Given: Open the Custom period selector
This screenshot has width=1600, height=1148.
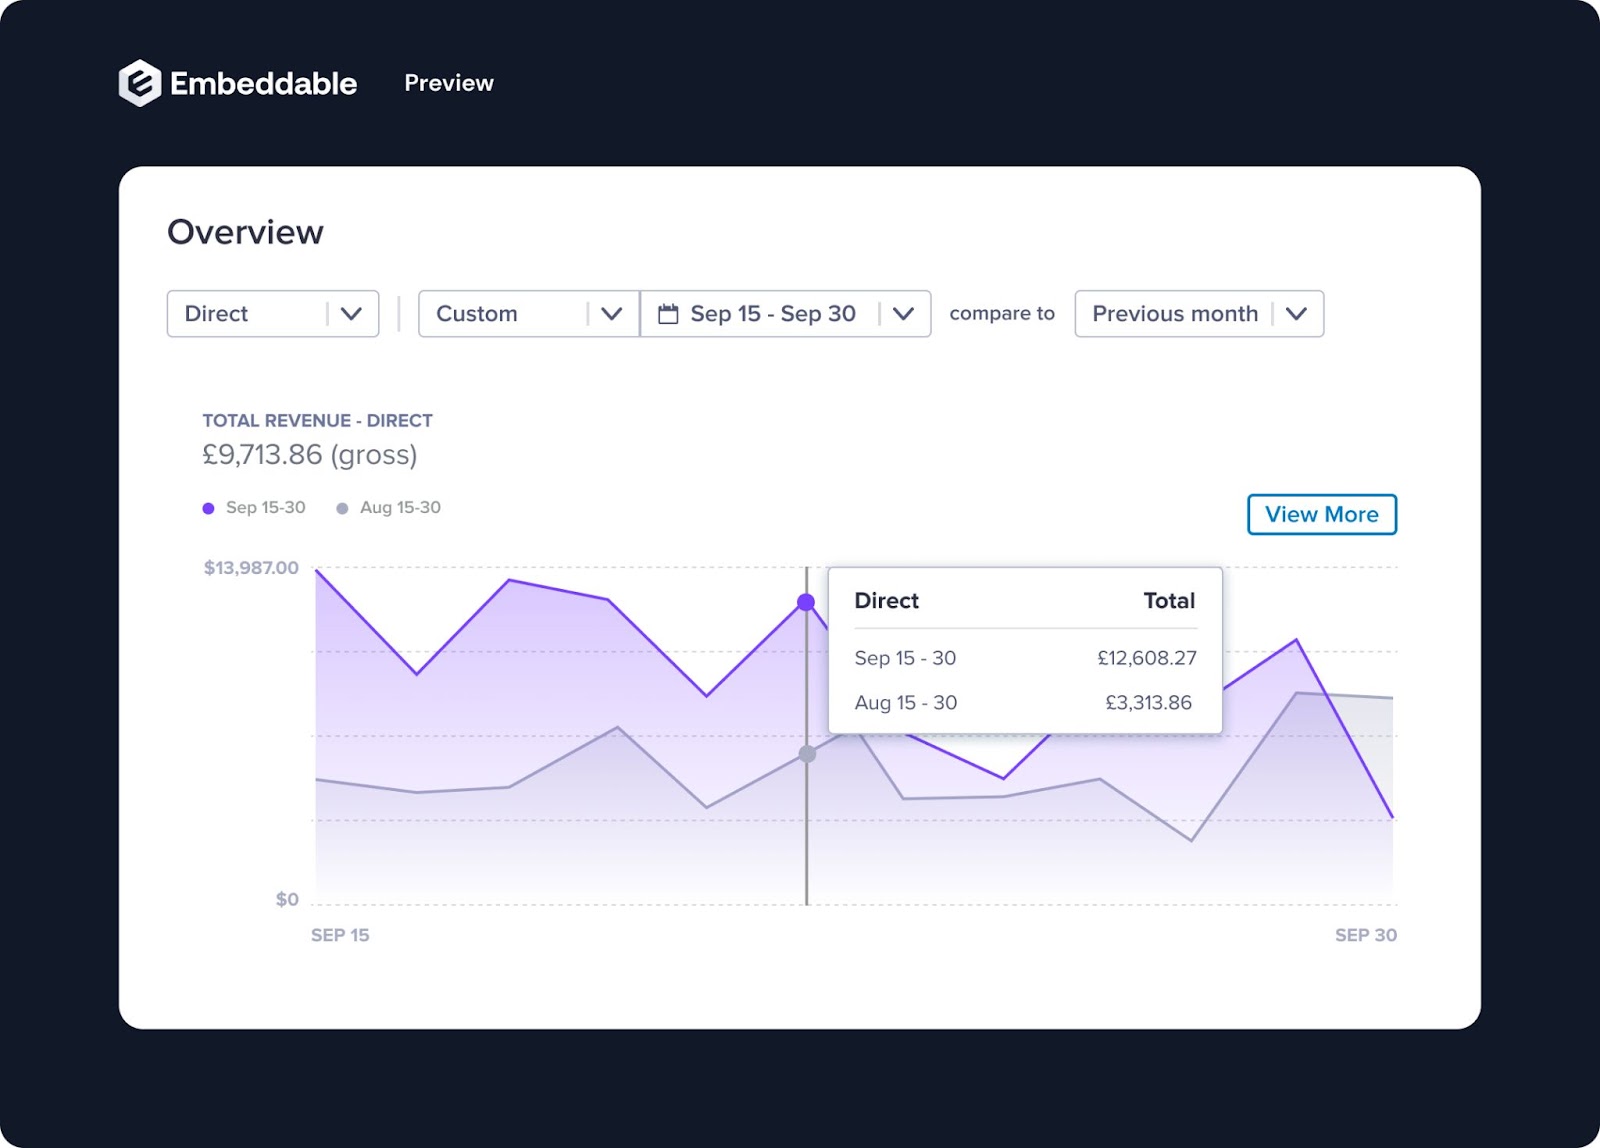Looking at the screenshot, I should pyautogui.click(x=529, y=314).
